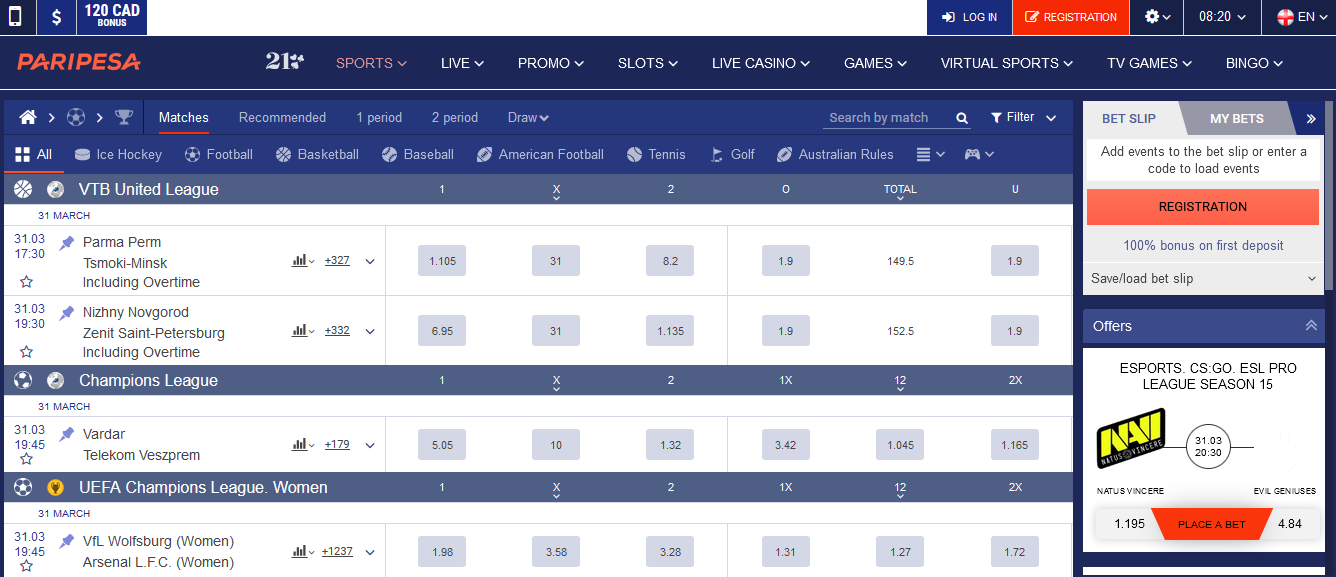Switch to the MY BETS tab
The image size is (1336, 577).
point(1237,118)
